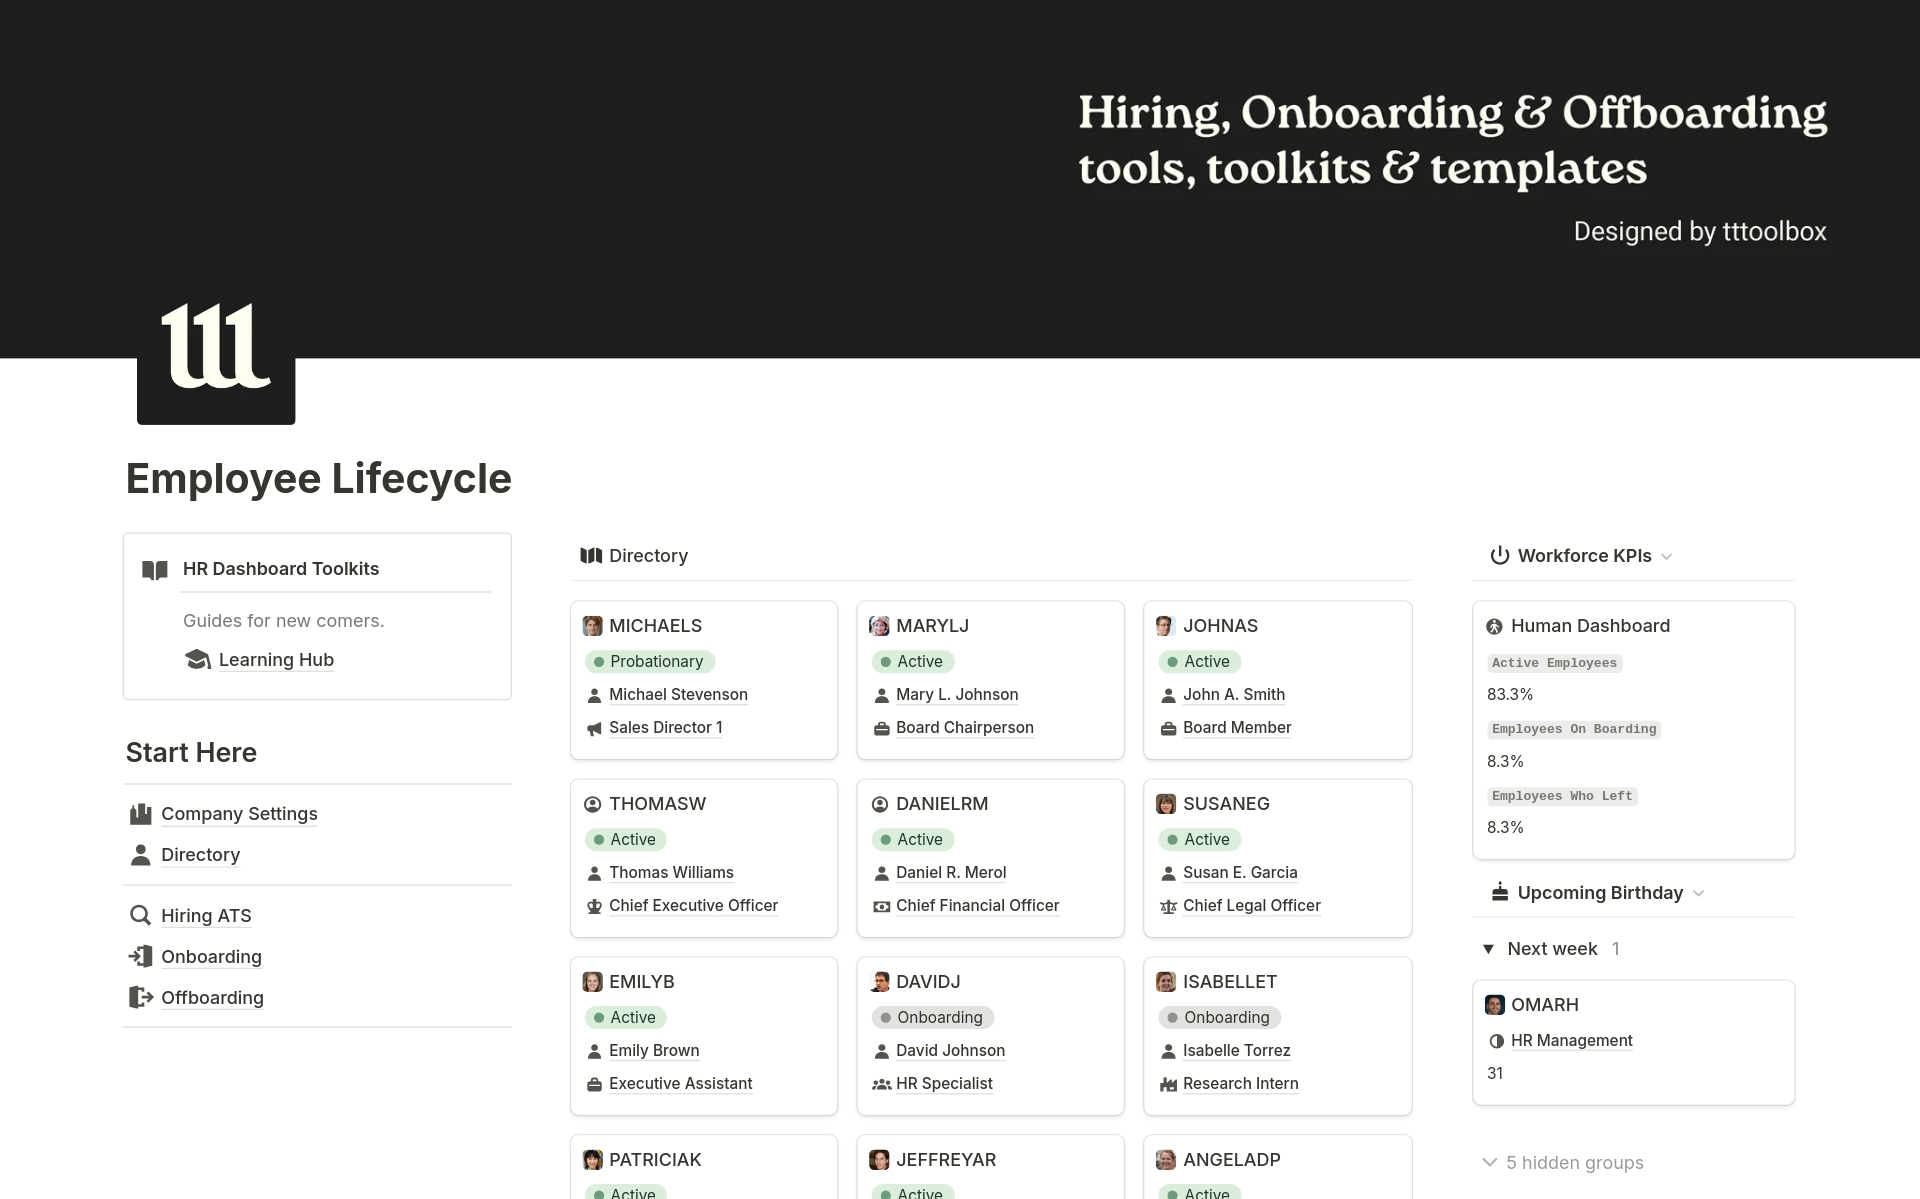Click the ttt logo page icon
Screen dimensions: 1920x1199
(x=216, y=345)
